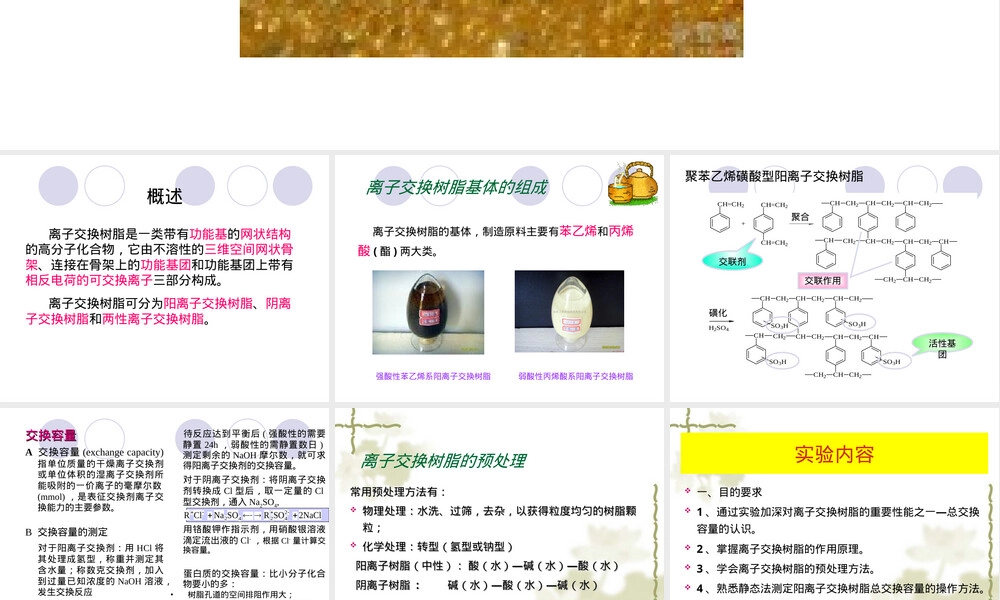This screenshot has height=600, width=1000.
Task: Click the heading B 交换容量的测定
Action: point(66,532)
